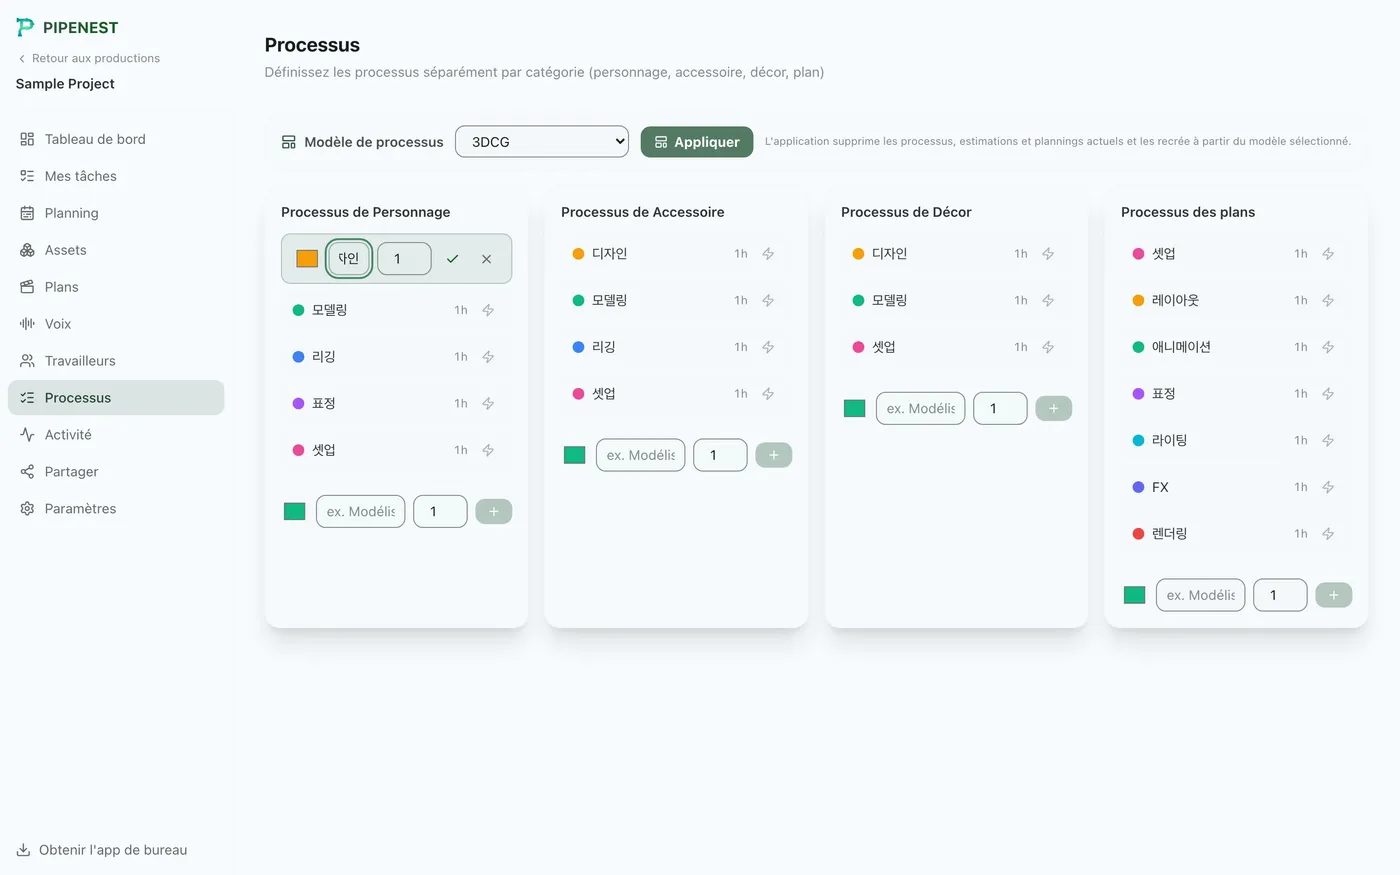Click lightning icon for 레이아웃
The width and height of the screenshot is (1400, 875).
[x=1328, y=300]
